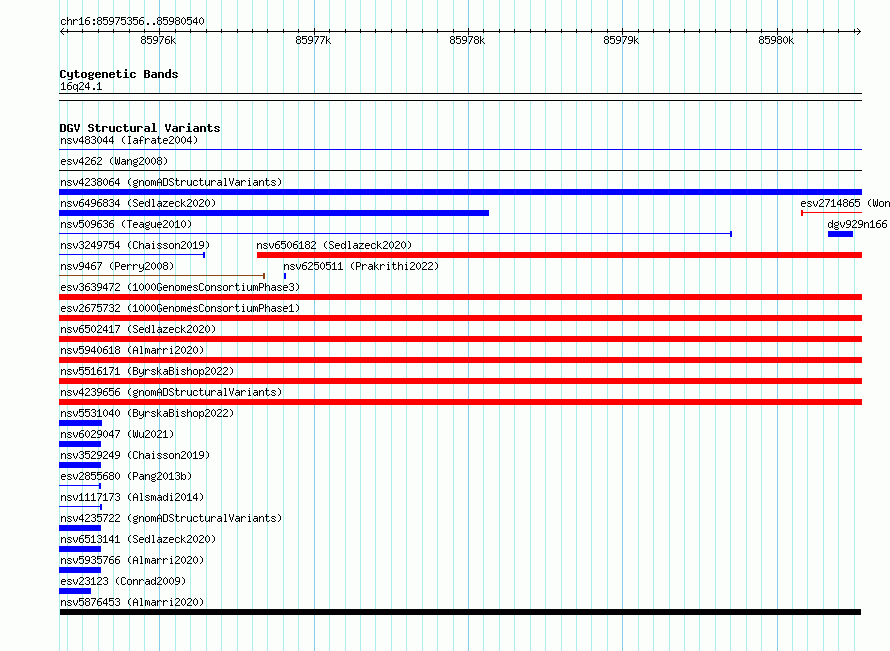Open the DGV Structural Variants track title

pyautogui.click(x=140, y=128)
